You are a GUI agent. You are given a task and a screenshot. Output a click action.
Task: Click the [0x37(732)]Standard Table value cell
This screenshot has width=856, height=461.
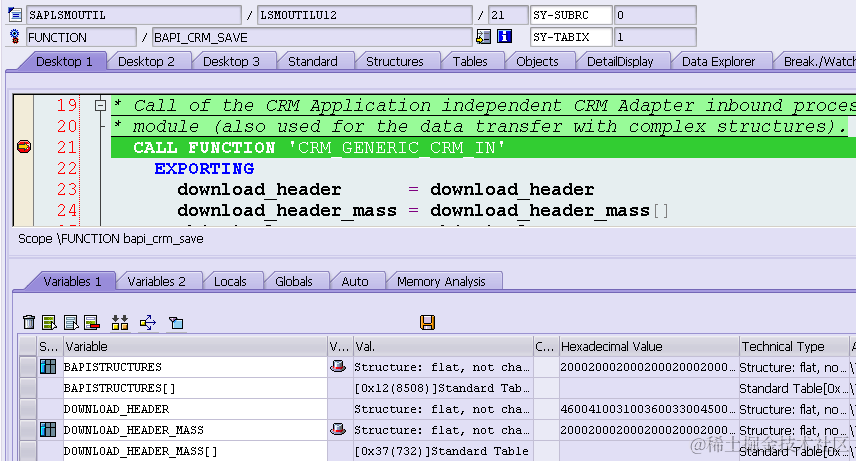tap(443, 451)
